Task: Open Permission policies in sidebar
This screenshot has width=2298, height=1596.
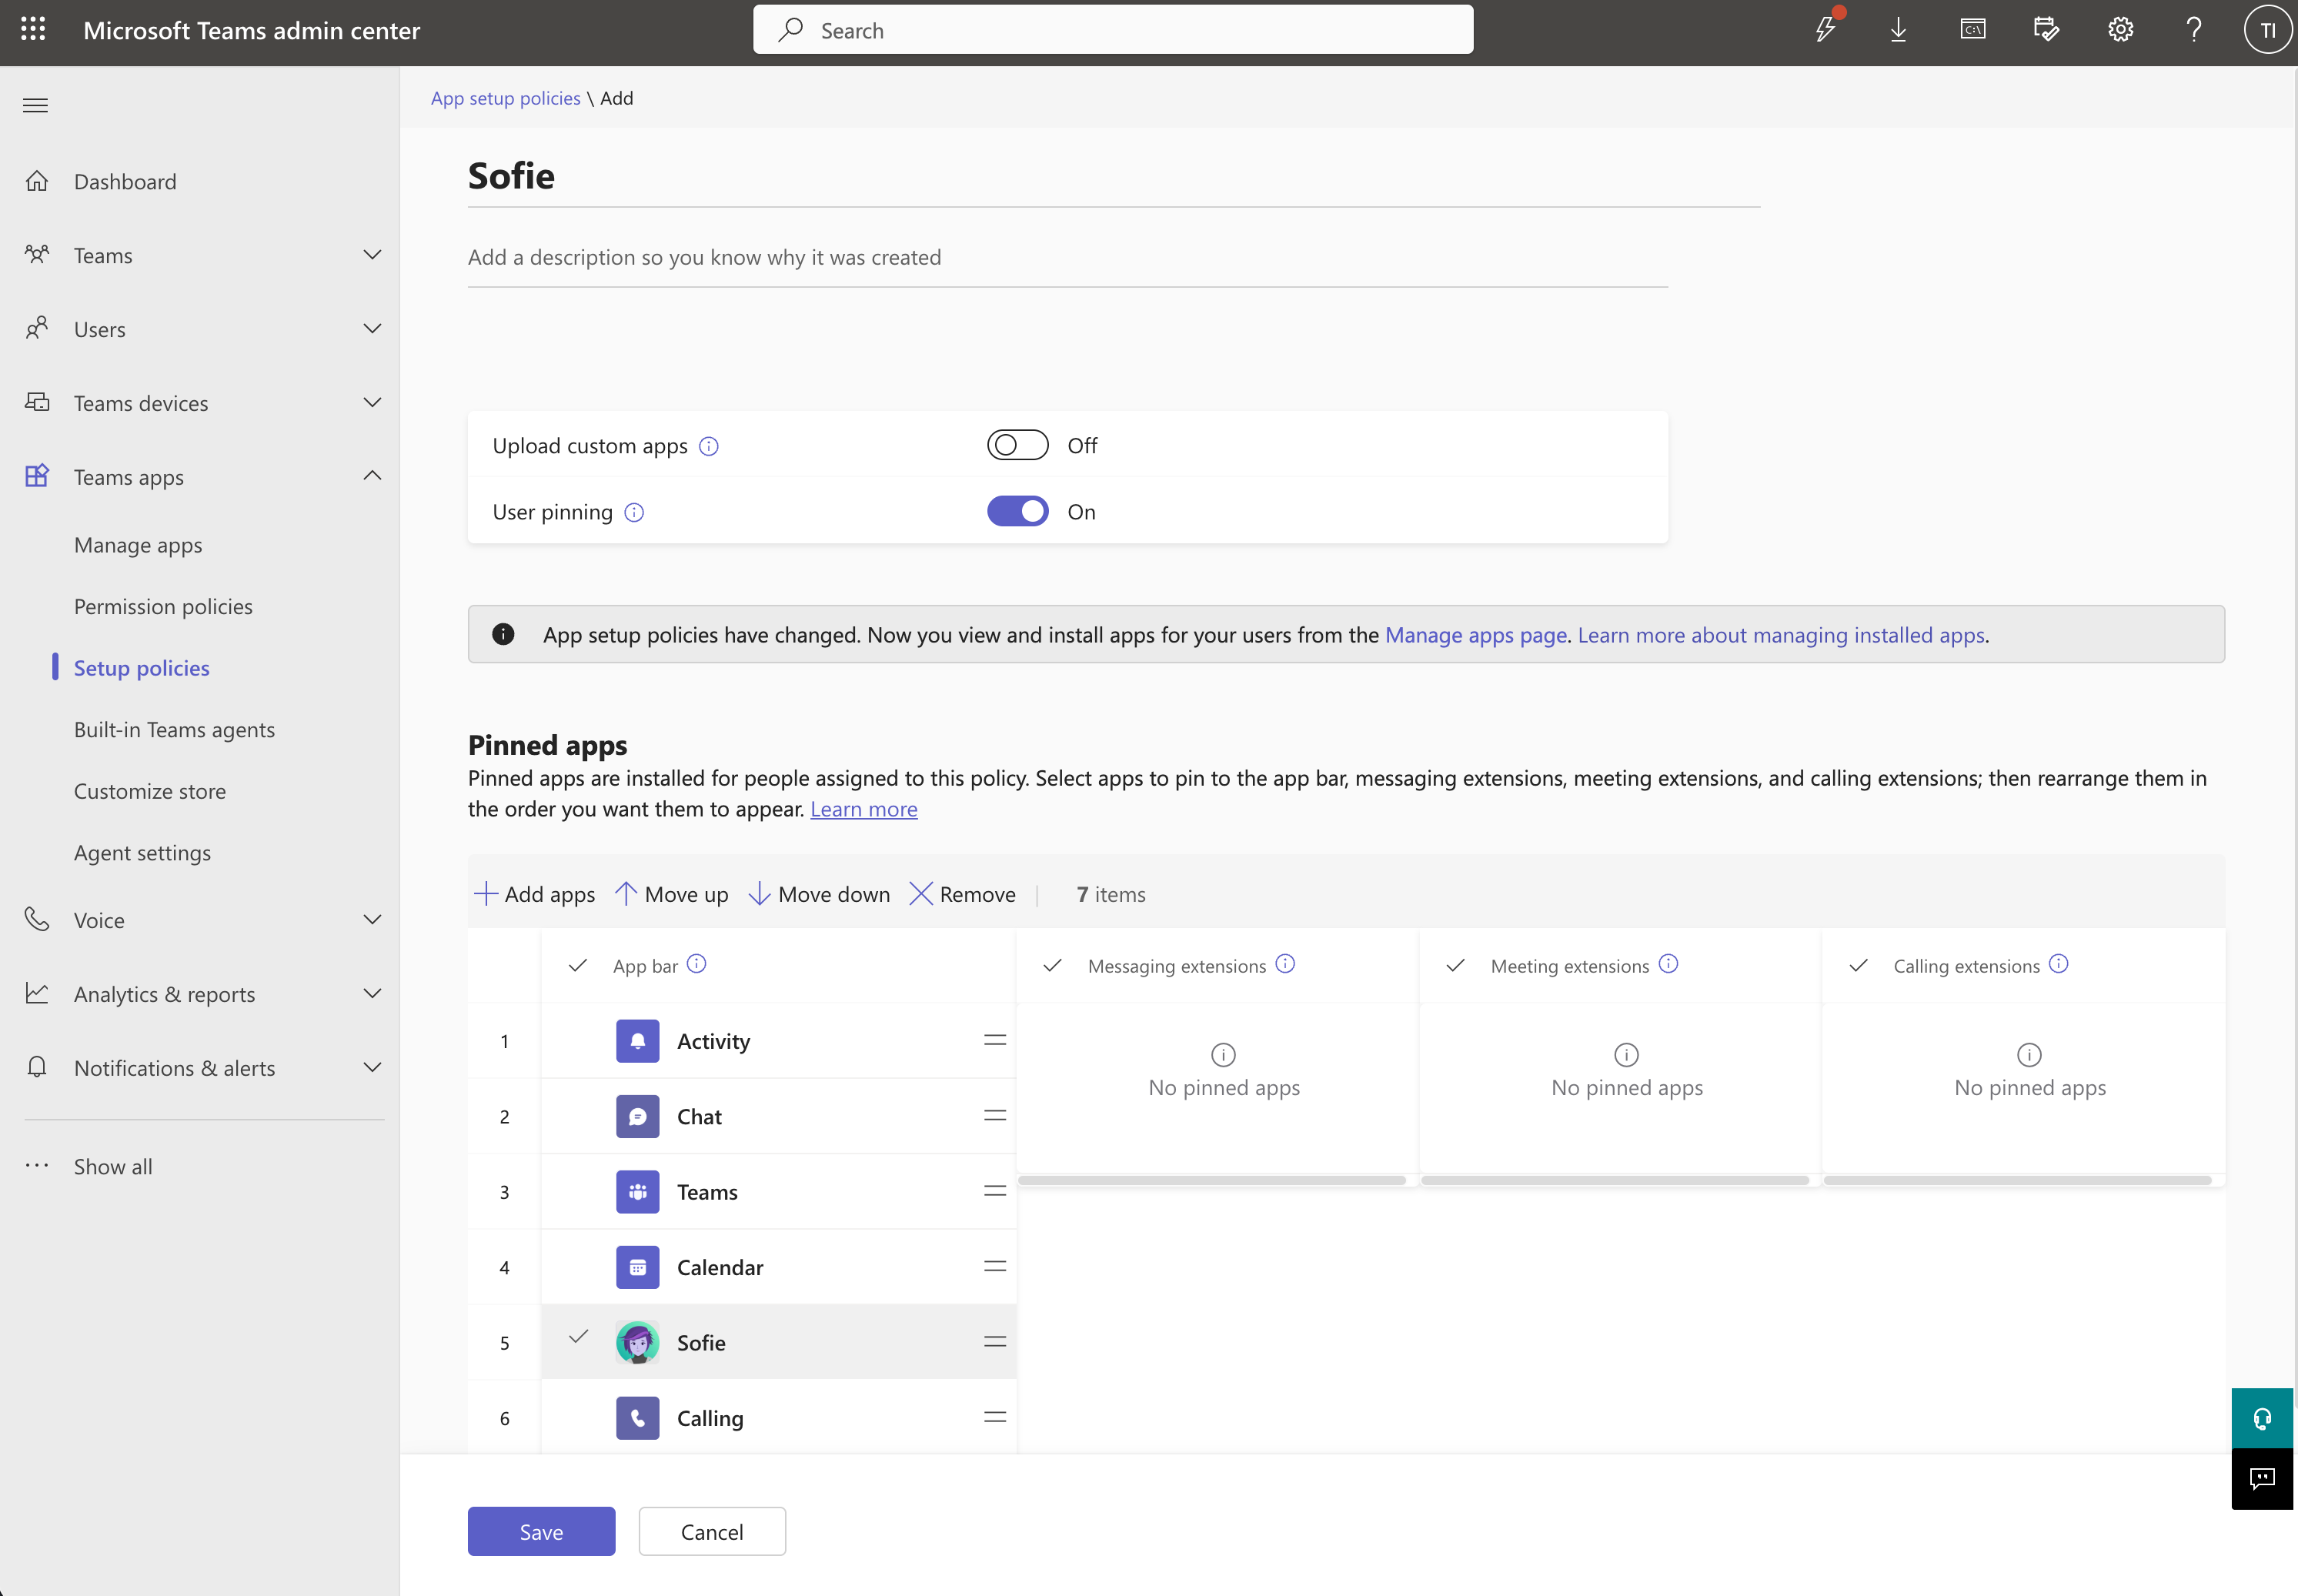Action: coord(163,607)
